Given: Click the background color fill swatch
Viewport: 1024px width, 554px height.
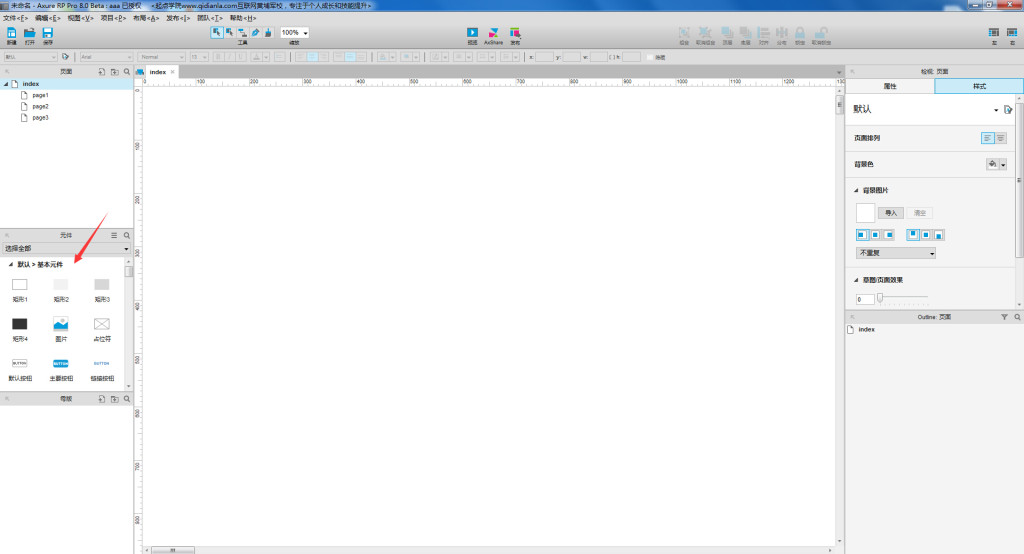Looking at the screenshot, I should (992, 165).
